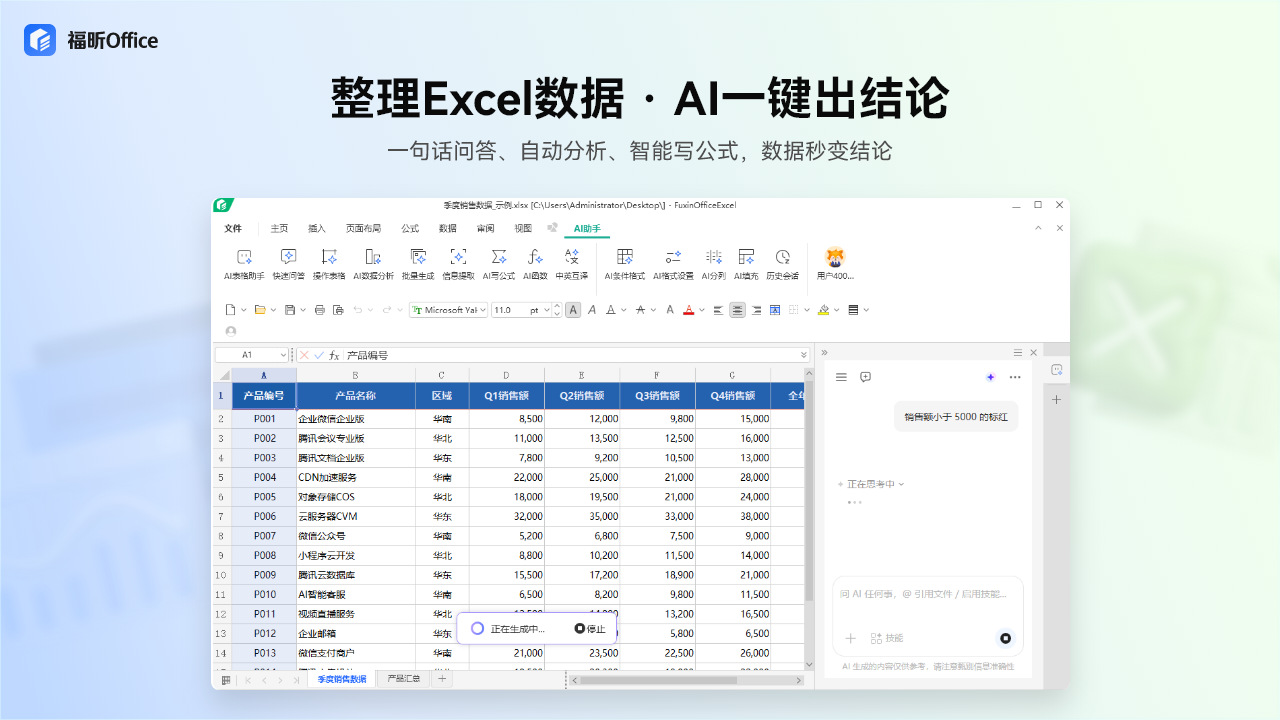
Task: Toggle center alignment button
Action: (737, 310)
